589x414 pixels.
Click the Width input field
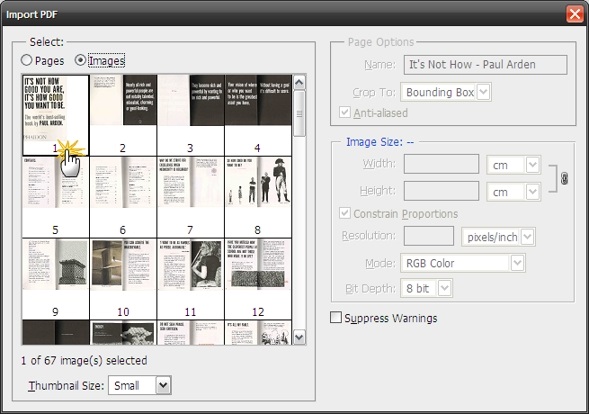(x=441, y=164)
